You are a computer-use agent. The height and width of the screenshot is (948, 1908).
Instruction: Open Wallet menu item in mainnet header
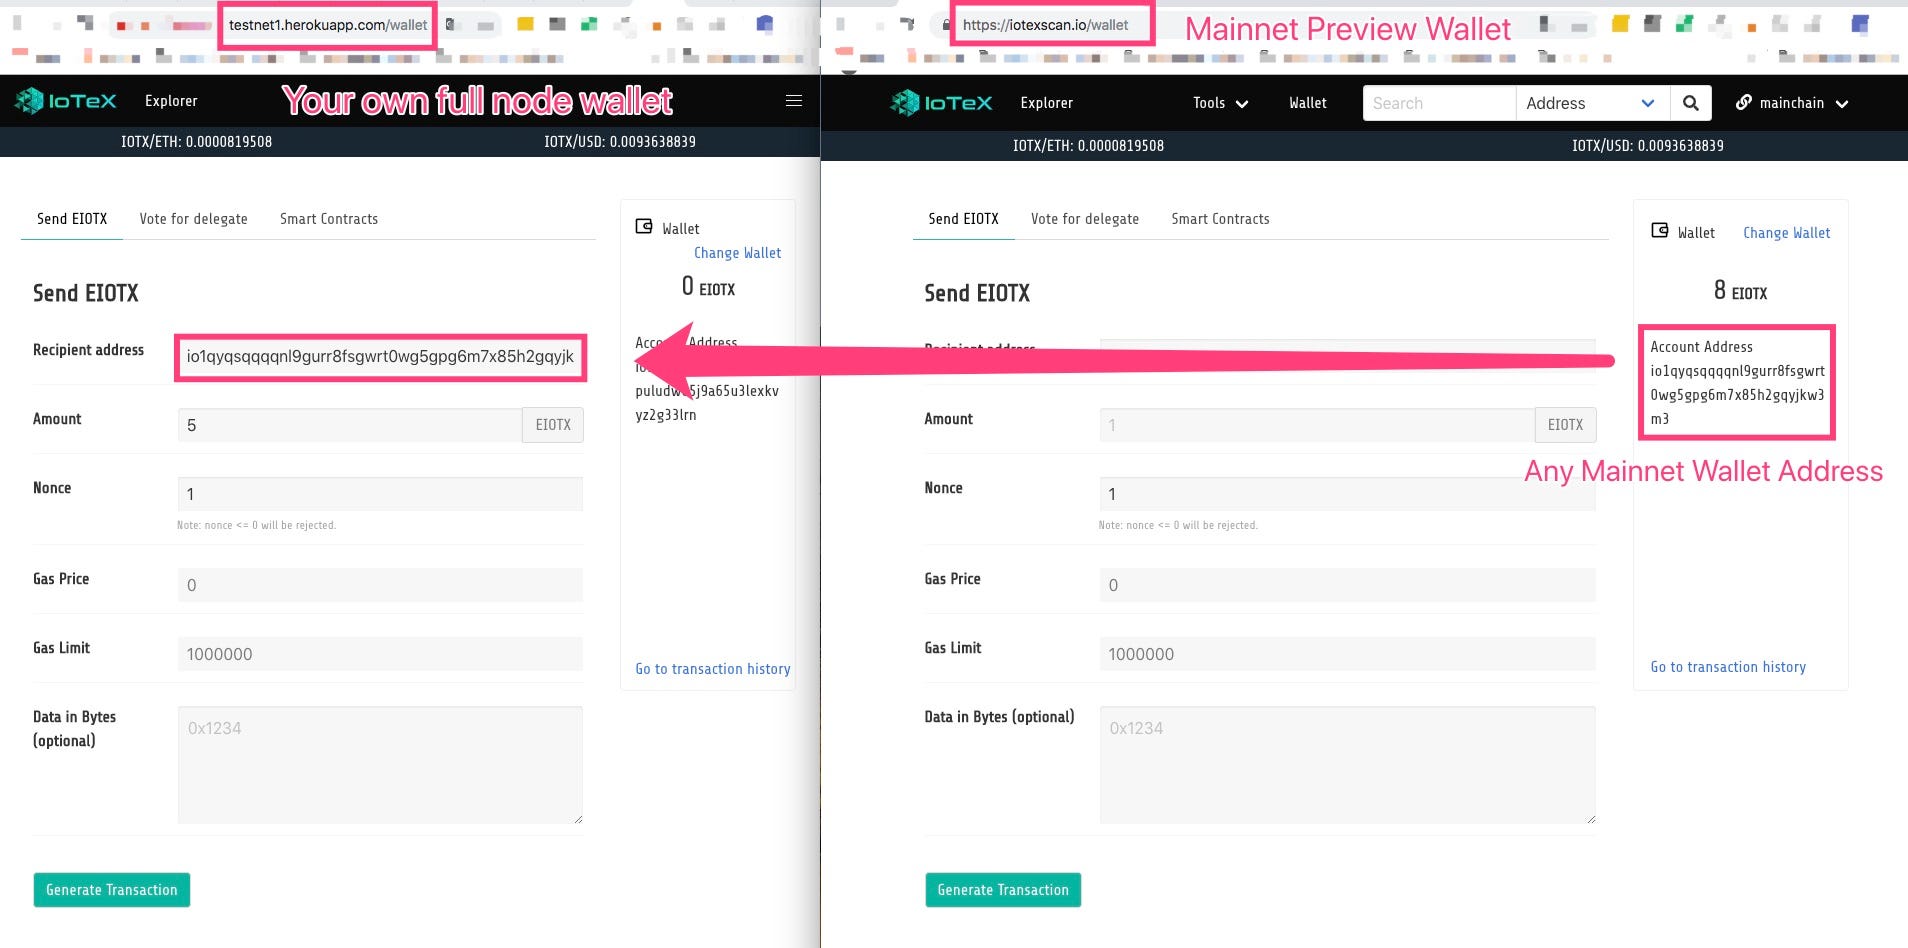click(x=1308, y=103)
